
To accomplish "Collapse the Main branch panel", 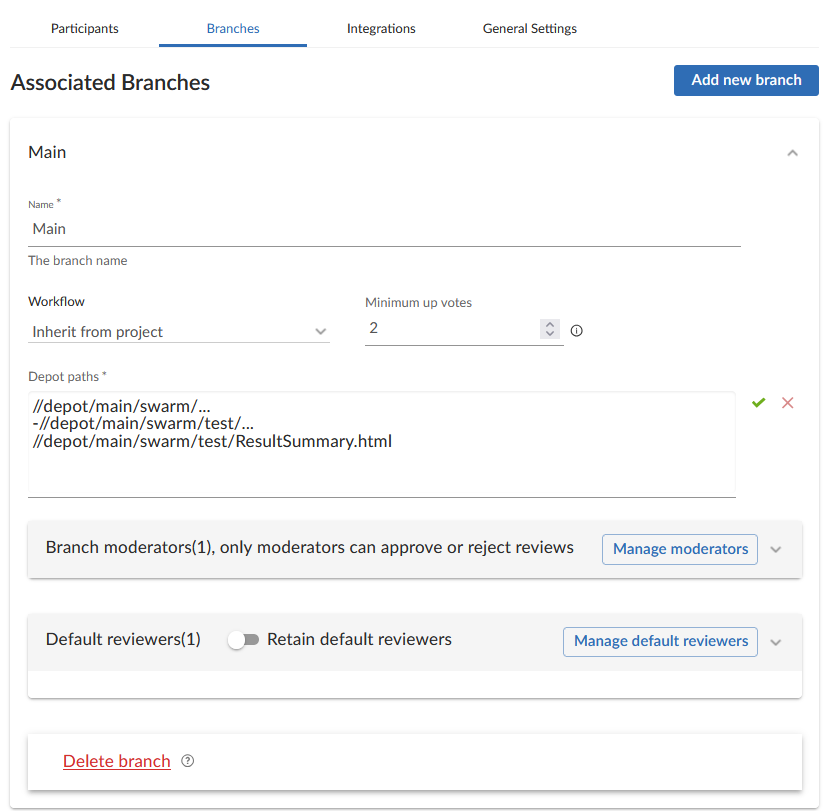I will [792, 153].
